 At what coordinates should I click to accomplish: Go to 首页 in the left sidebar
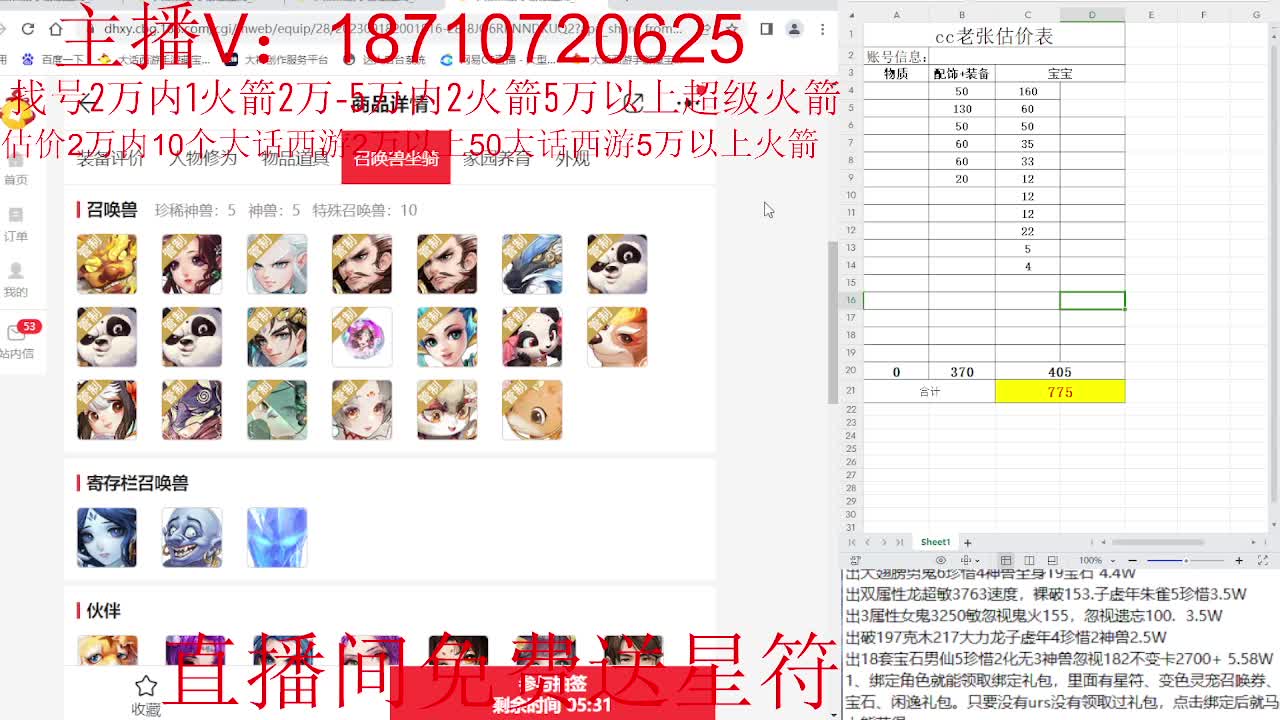[16, 167]
